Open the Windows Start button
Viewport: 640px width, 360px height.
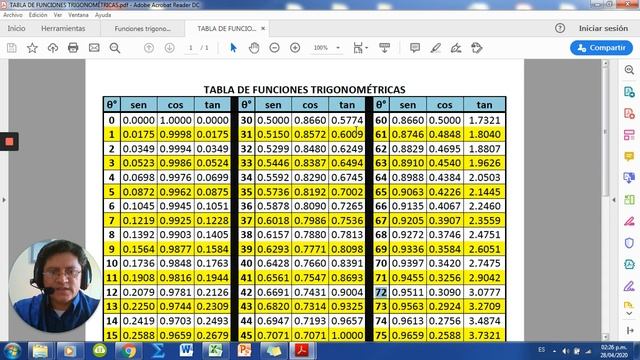[12, 351]
